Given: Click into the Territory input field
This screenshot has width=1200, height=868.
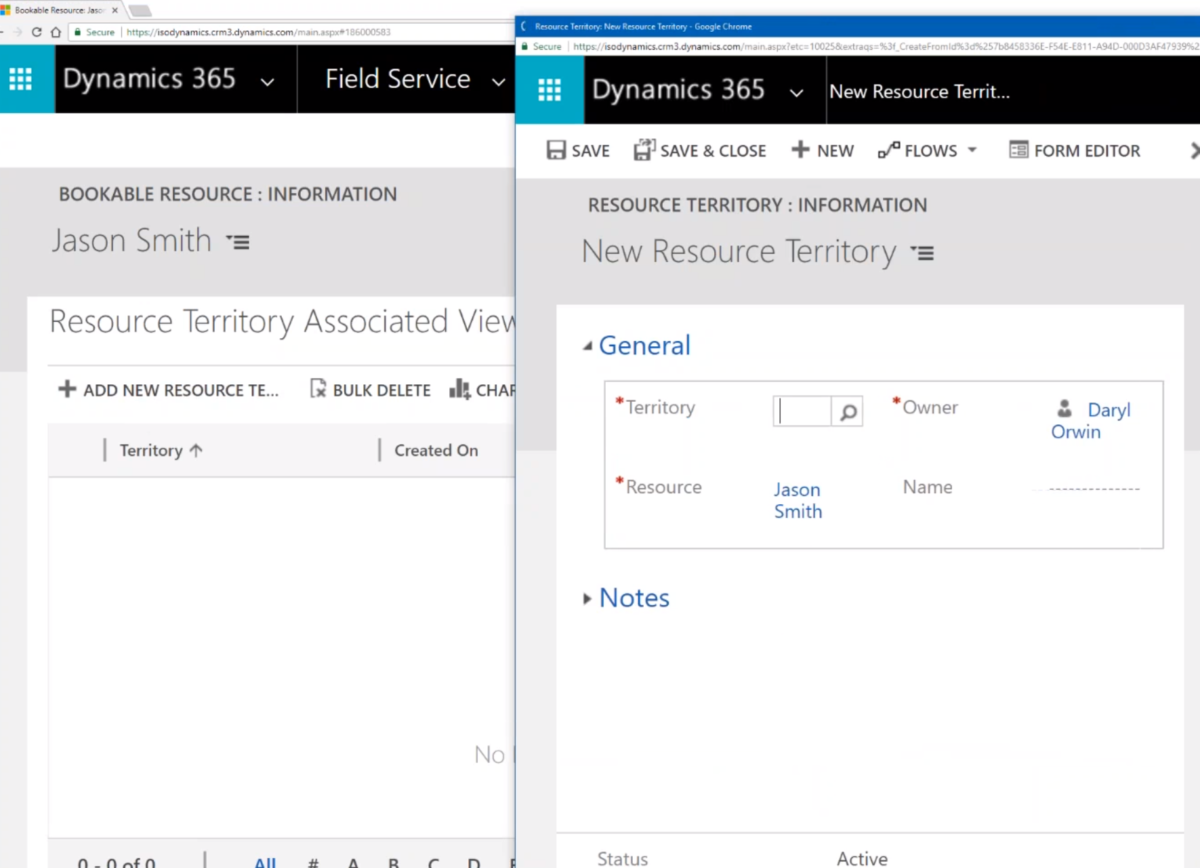Looking at the screenshot, I should tap(802, 412).
